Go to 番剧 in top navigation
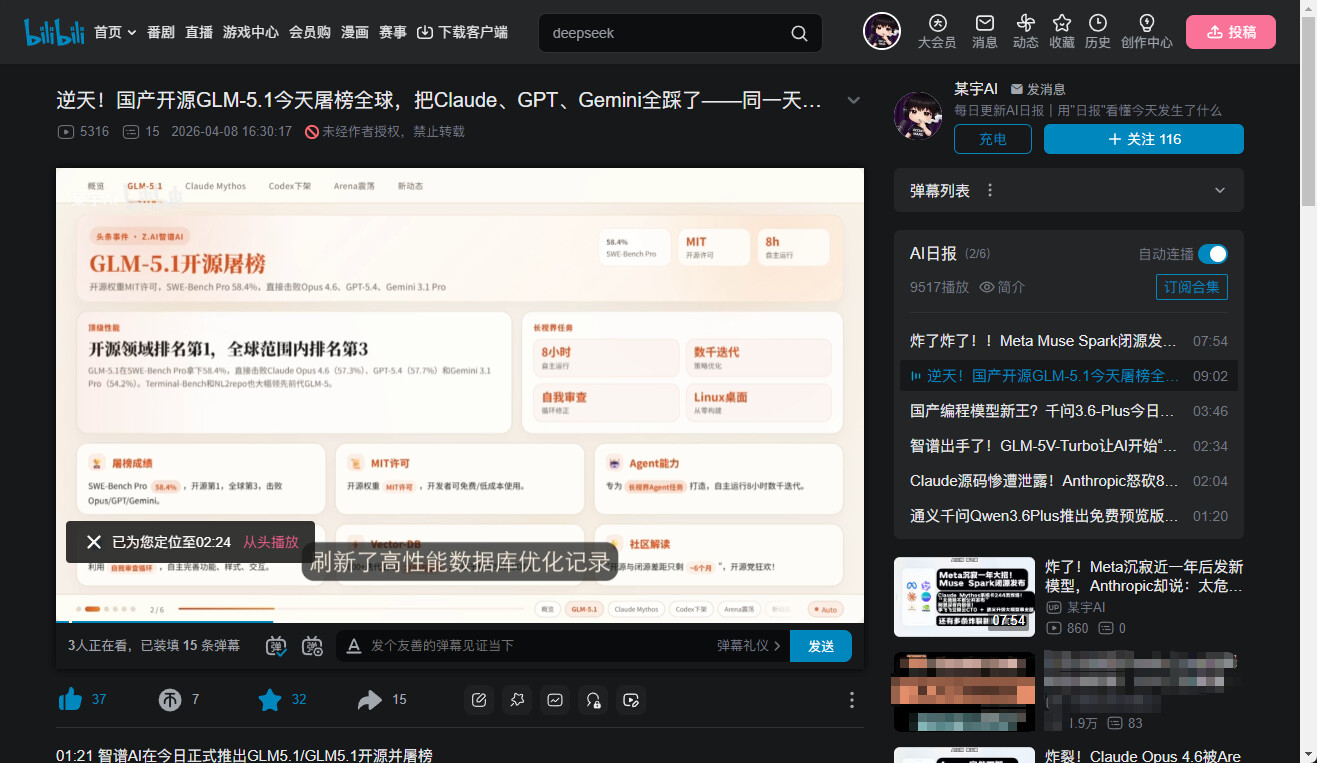 click(x=160, y=32)
